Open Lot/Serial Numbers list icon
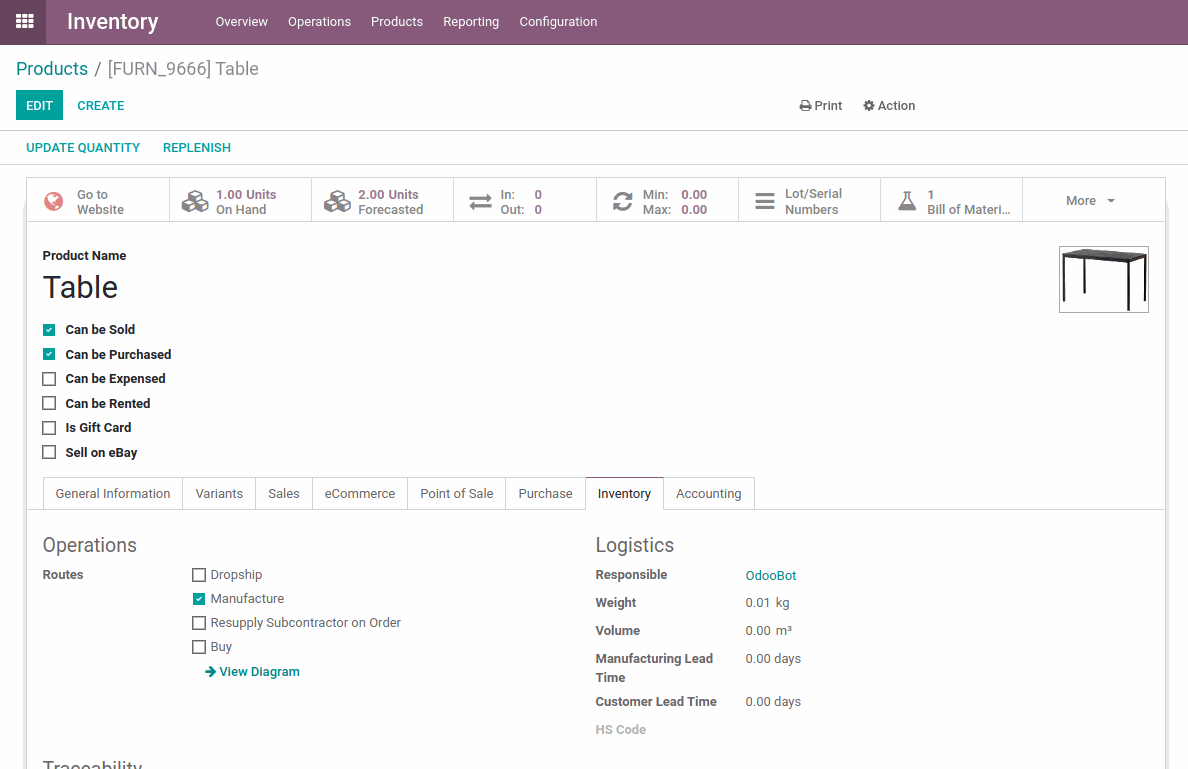Viewport: 1188px width, 769px height. pyautogui.click(x=765, y=201)
